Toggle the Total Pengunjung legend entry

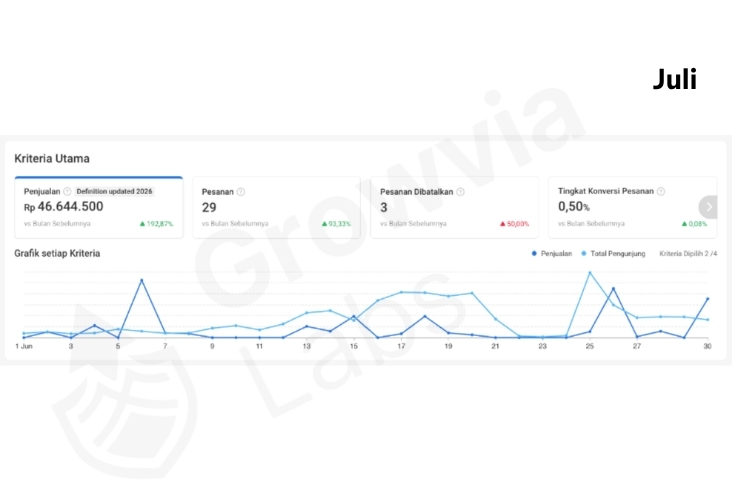[613, 254]
